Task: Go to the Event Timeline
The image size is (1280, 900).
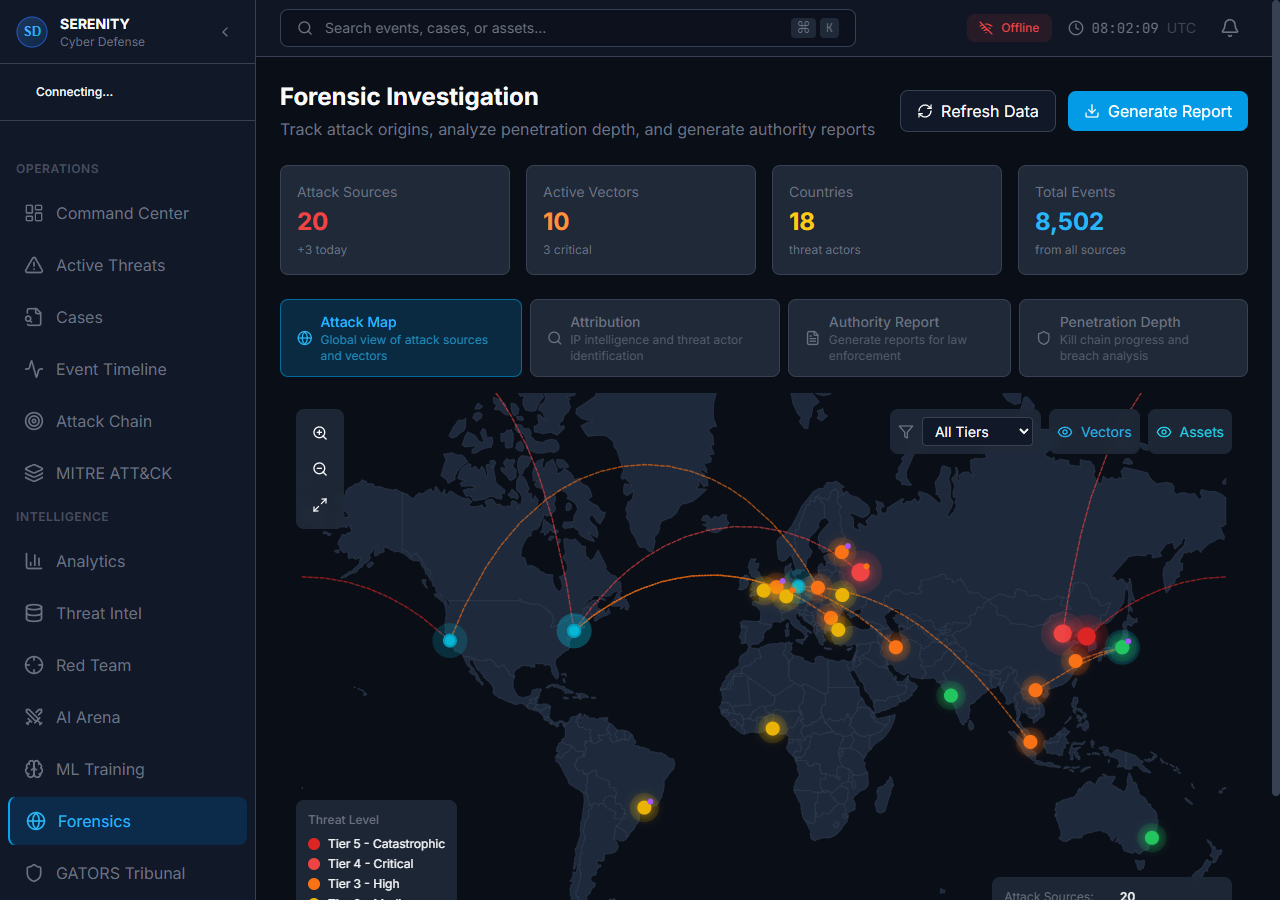Action: pos(113,369)
